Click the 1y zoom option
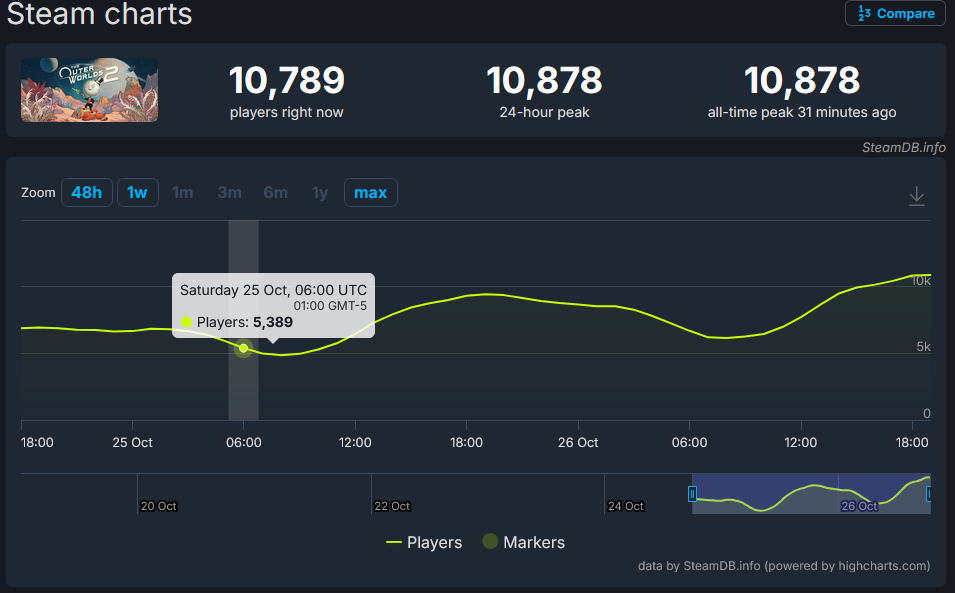Viewport: 955px width, 593px height. pyautogui.click(x=319, y=192)
